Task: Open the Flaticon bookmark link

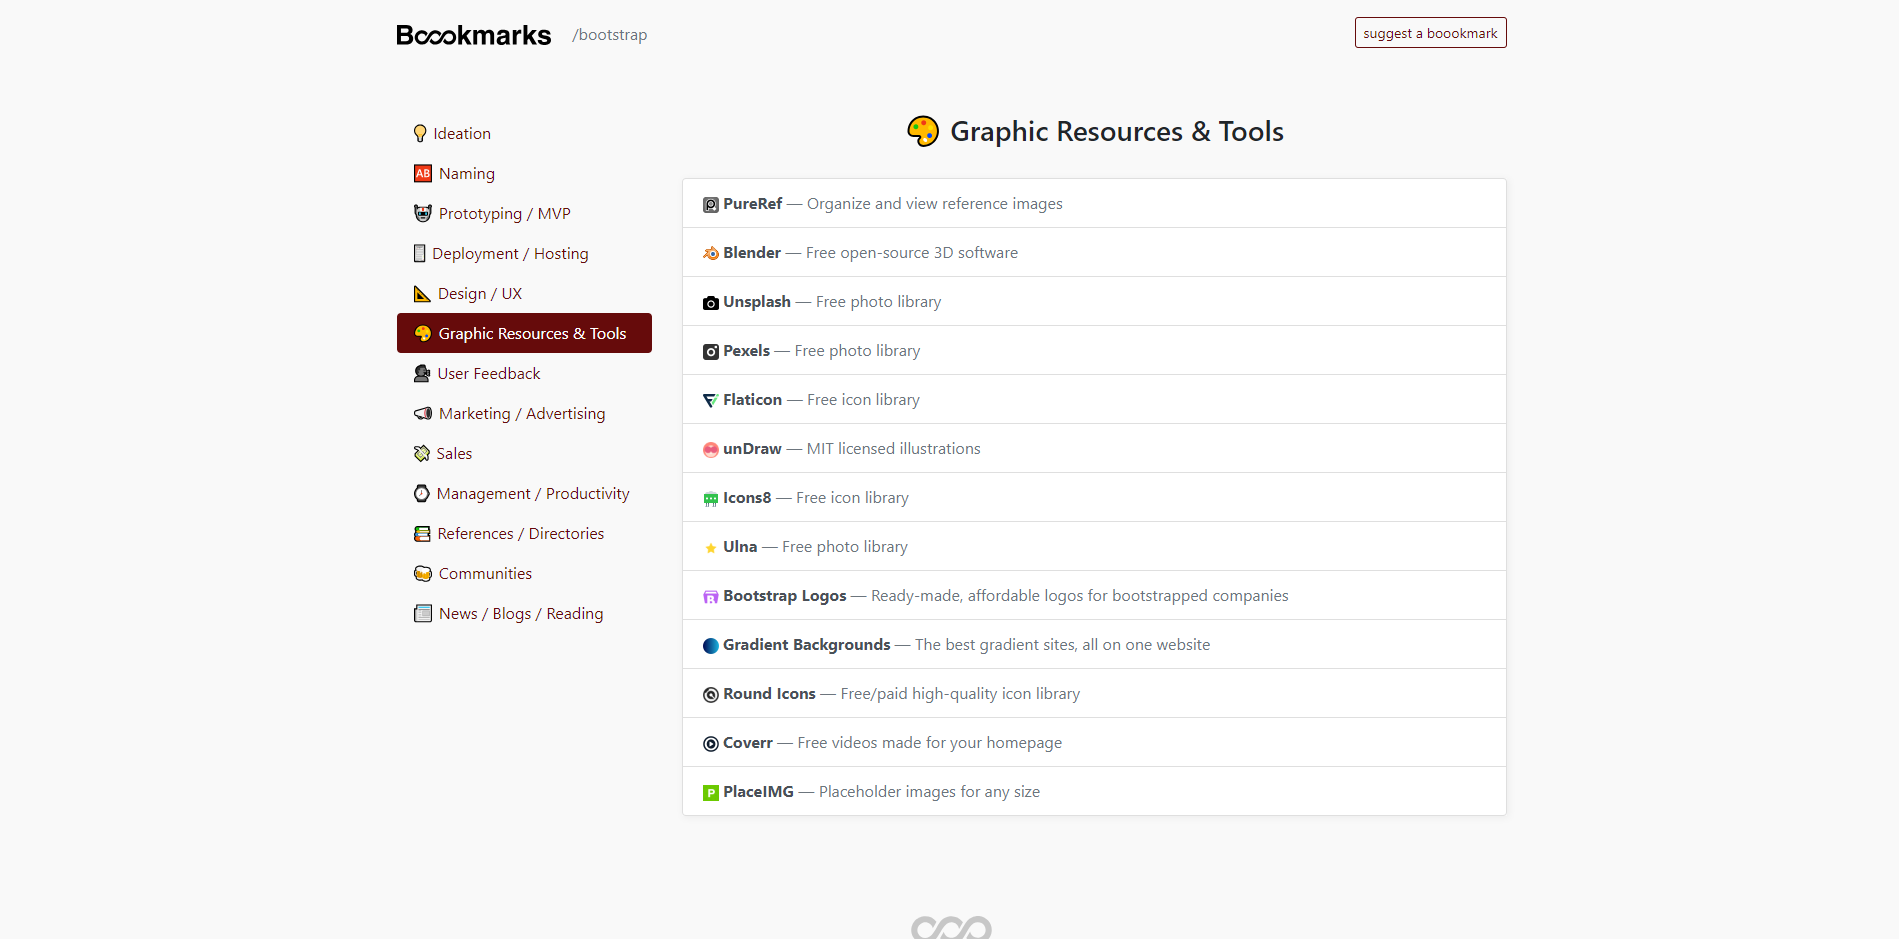Action: (1094, 399)
